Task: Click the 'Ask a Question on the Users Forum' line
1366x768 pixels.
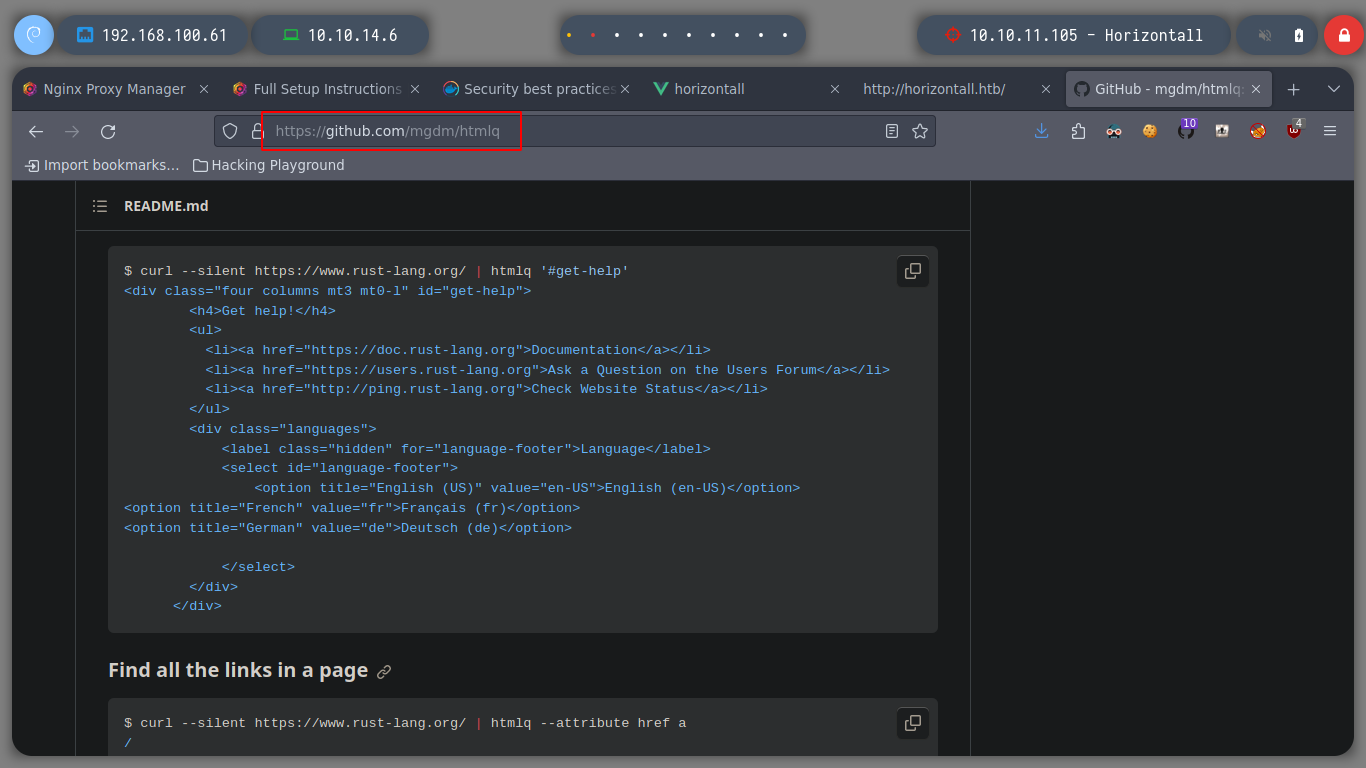Action: [548, 370]
